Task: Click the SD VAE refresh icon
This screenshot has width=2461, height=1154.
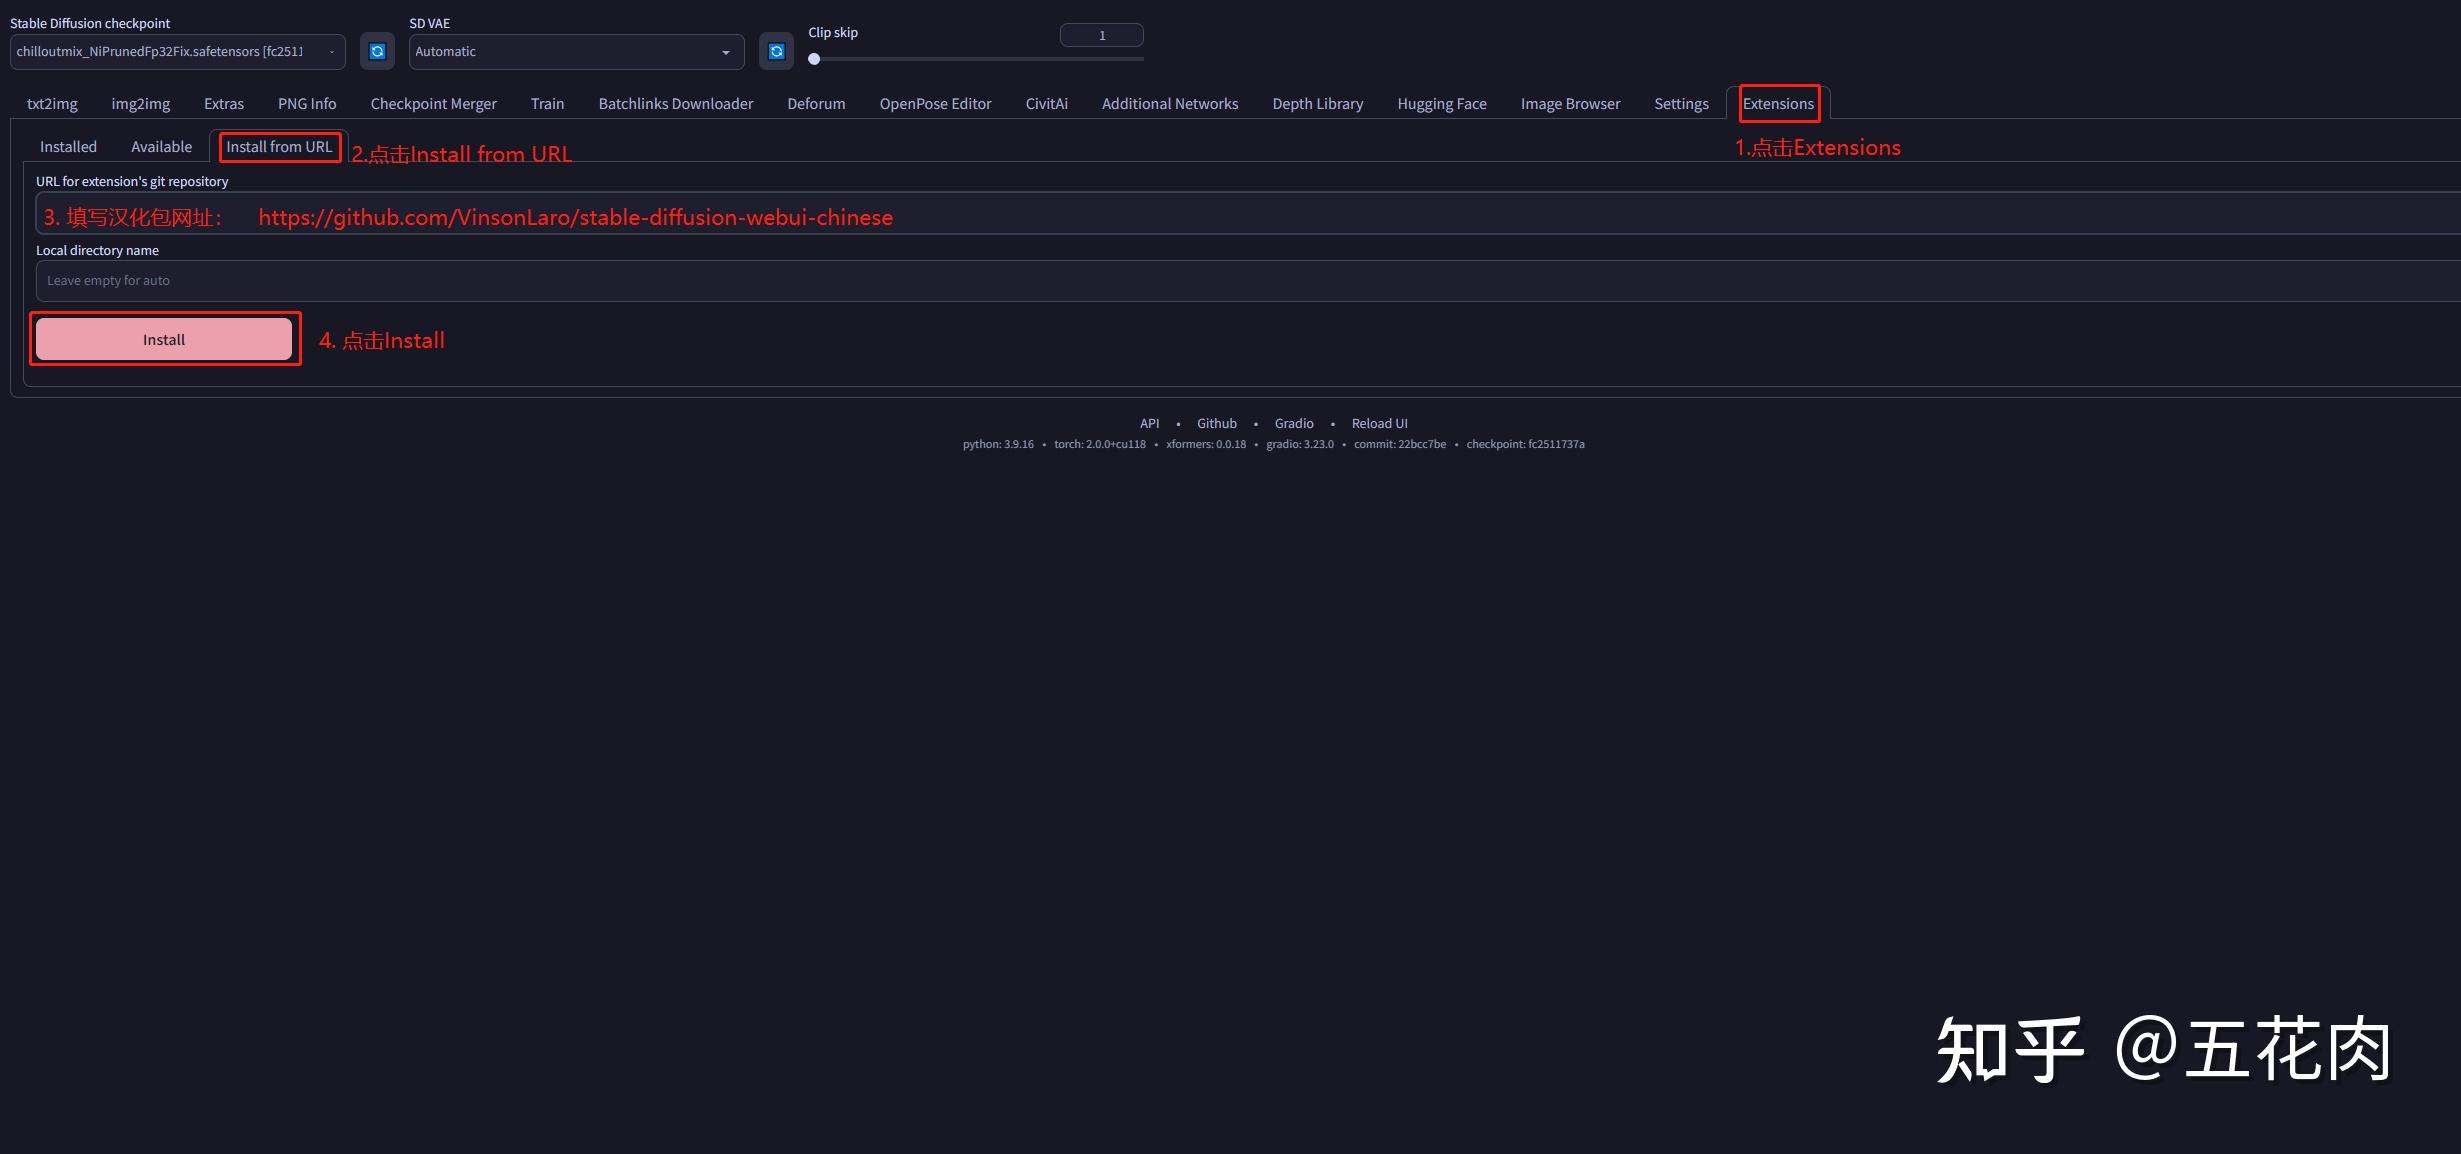Action: 776,51
